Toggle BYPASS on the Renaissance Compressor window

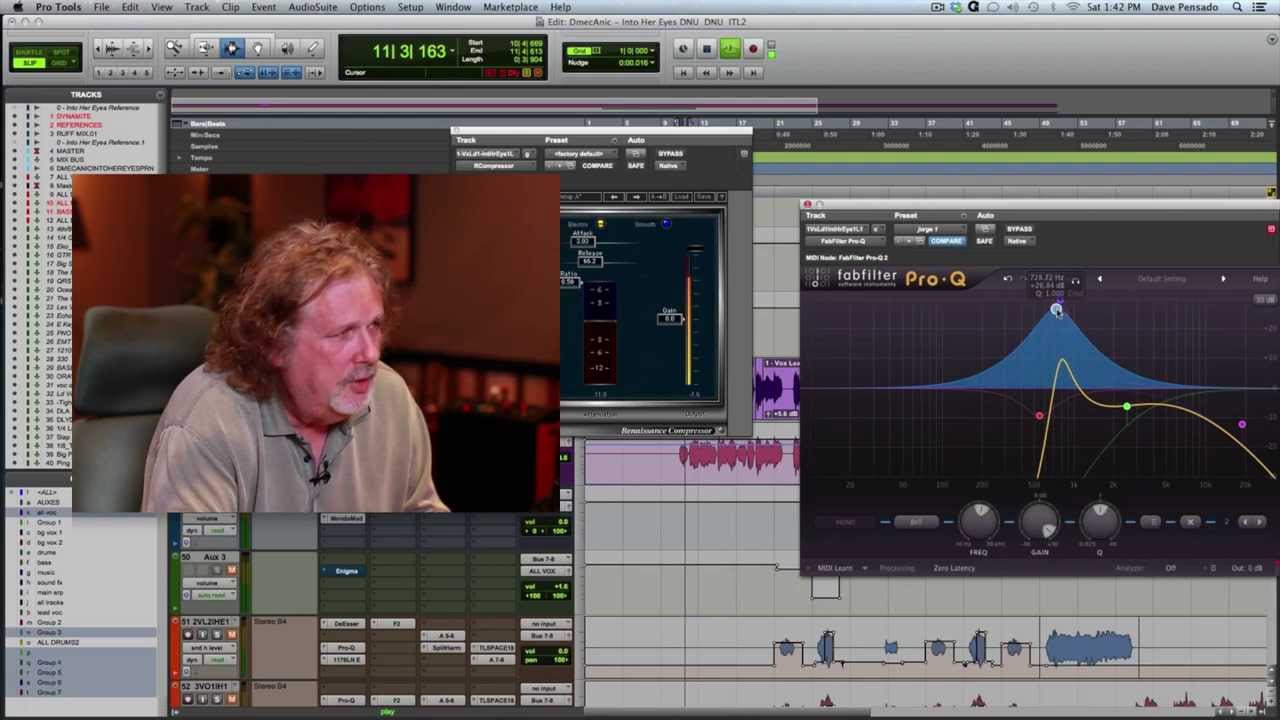click(x=670, y=154)
